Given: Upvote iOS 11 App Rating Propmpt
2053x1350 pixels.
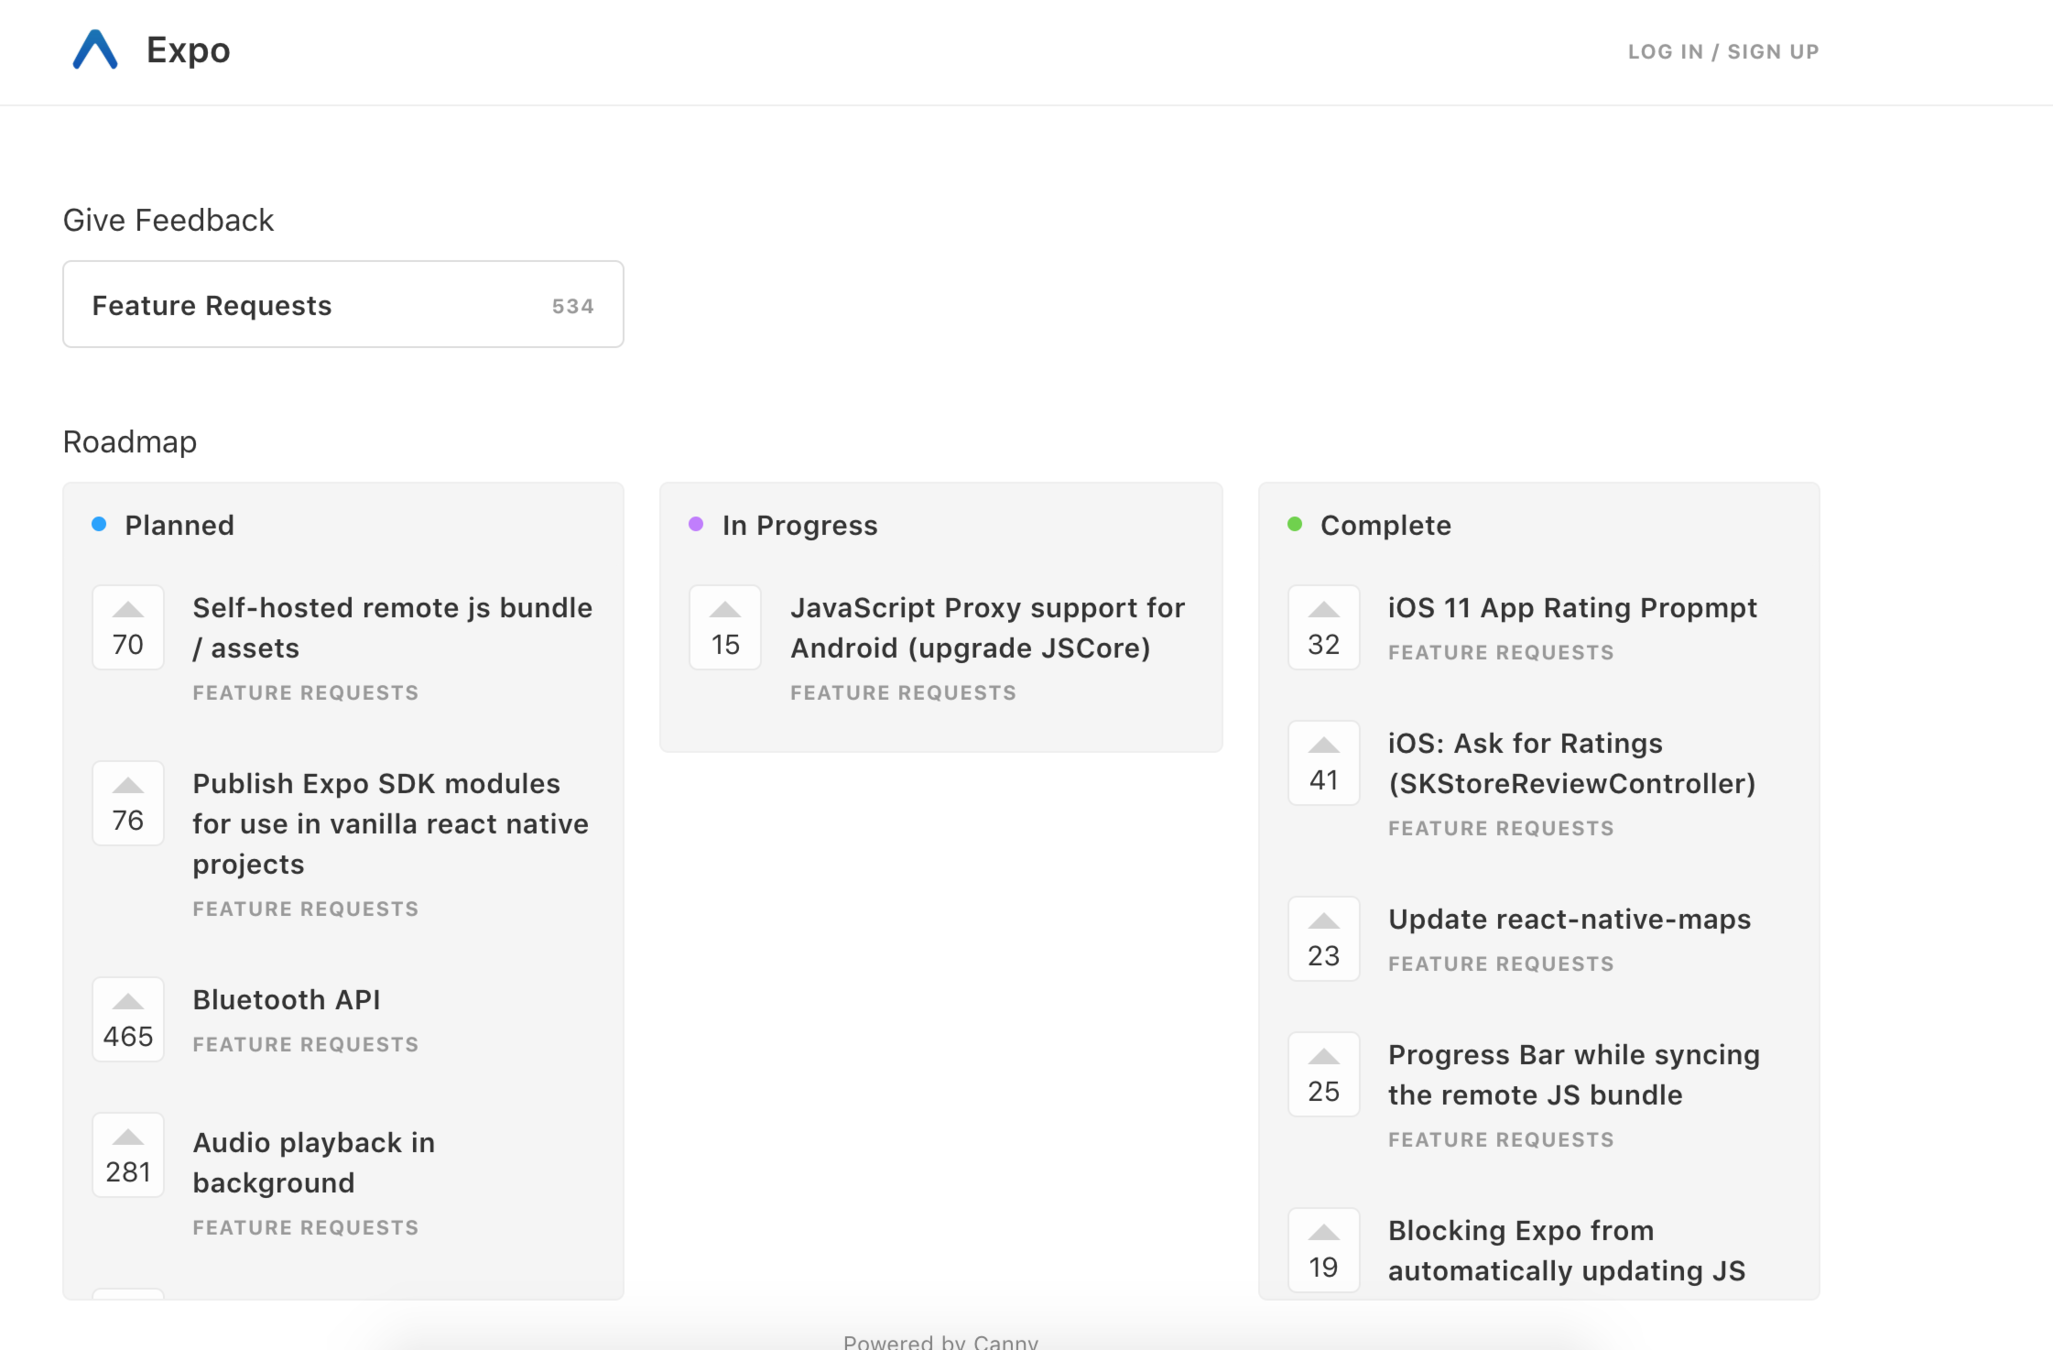Looking at the screenshot, I should click(1323, 627).
